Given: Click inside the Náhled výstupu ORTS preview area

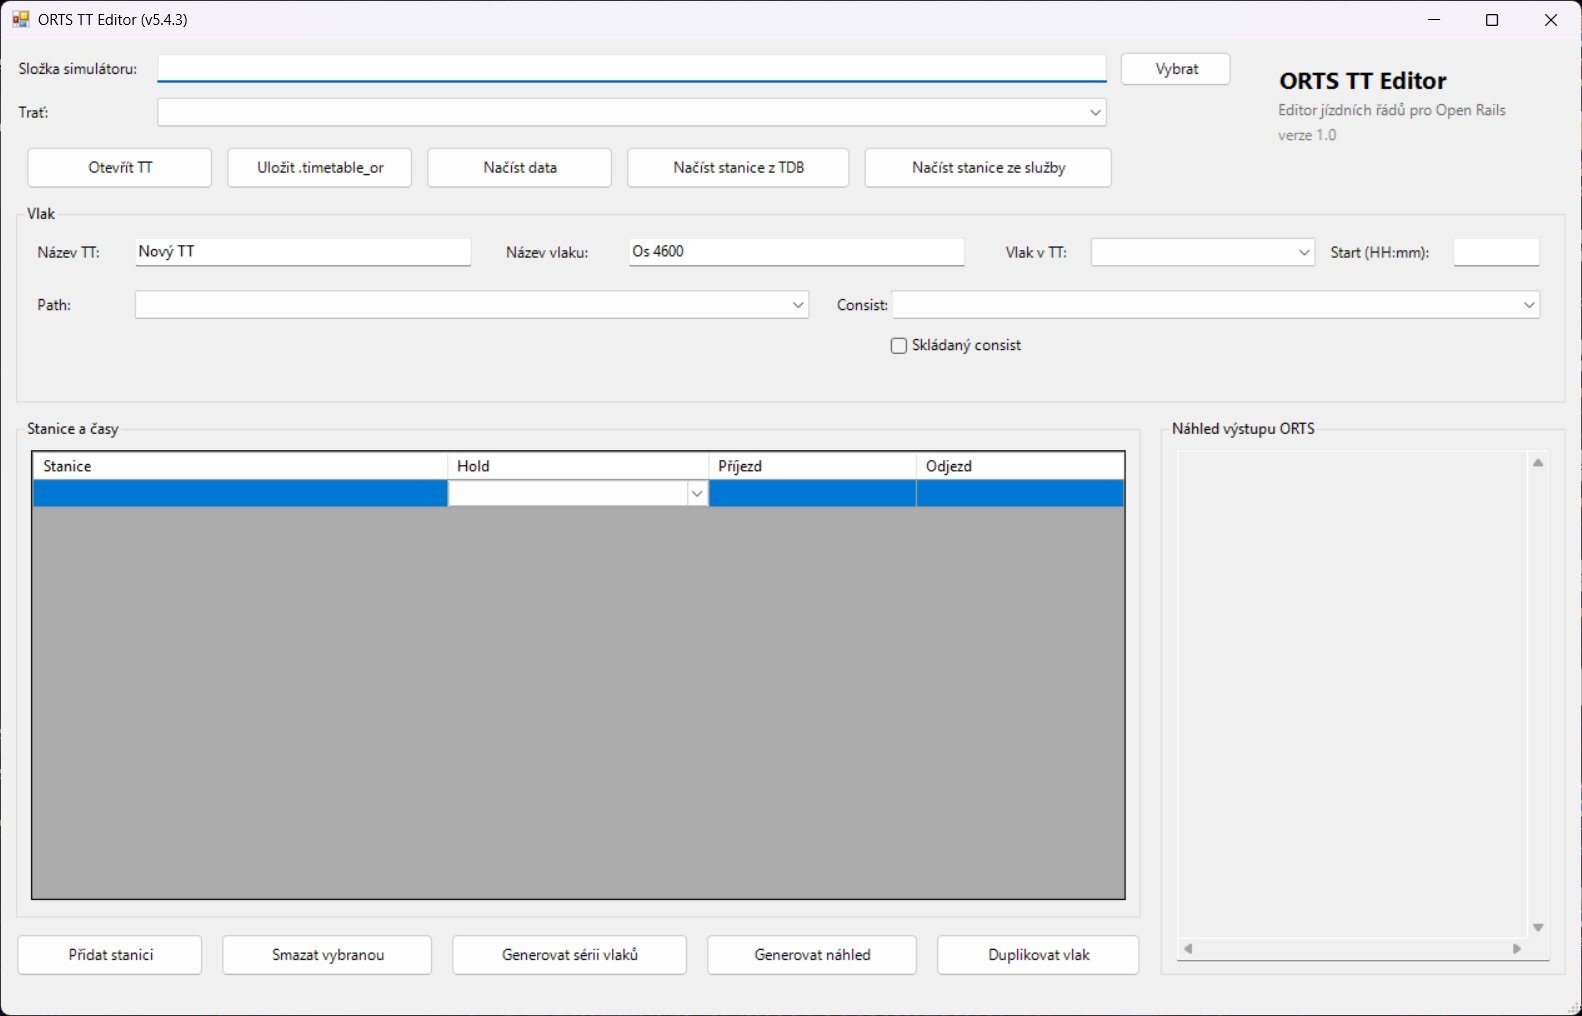Looking at the screenshot, I should 1352,695.
